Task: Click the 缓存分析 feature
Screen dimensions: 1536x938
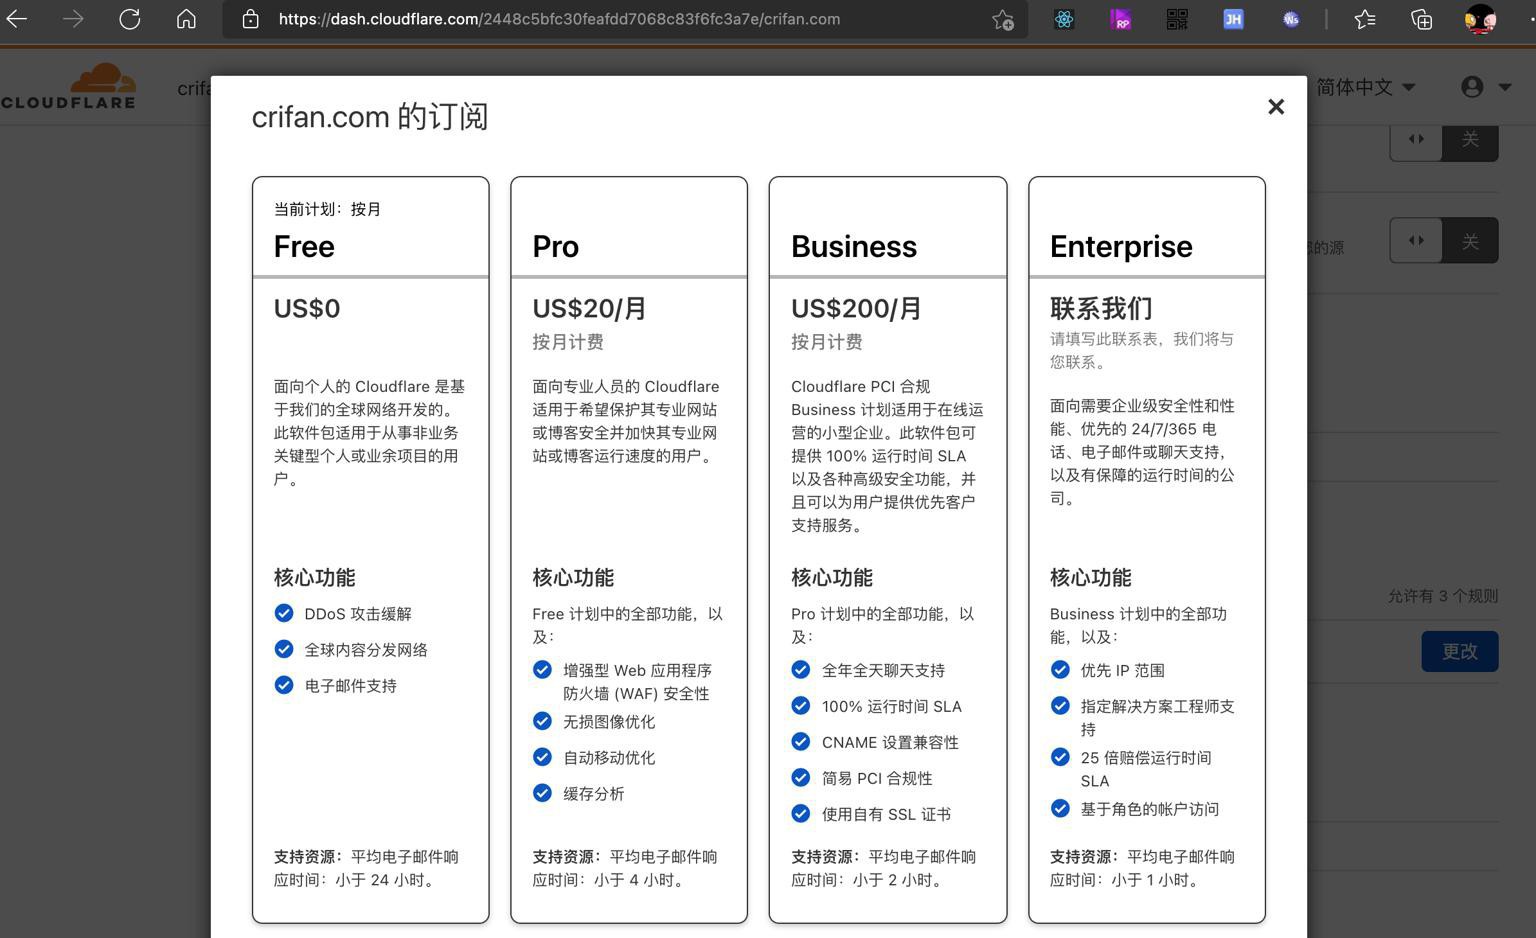Action: [593, 794]
